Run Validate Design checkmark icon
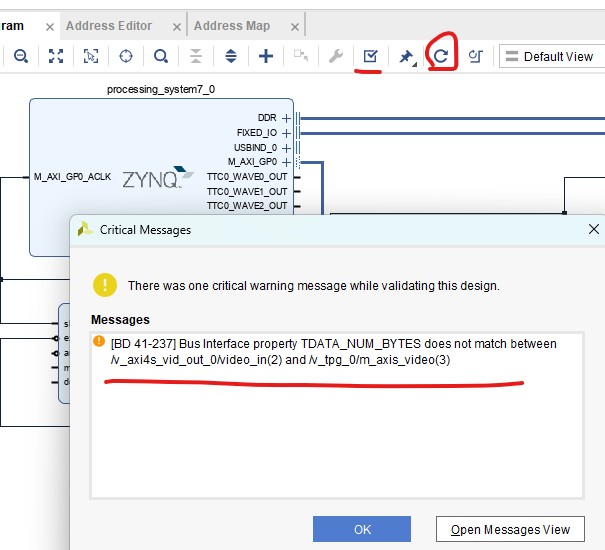Screen dimensions: 605x550 coord(370,57)
